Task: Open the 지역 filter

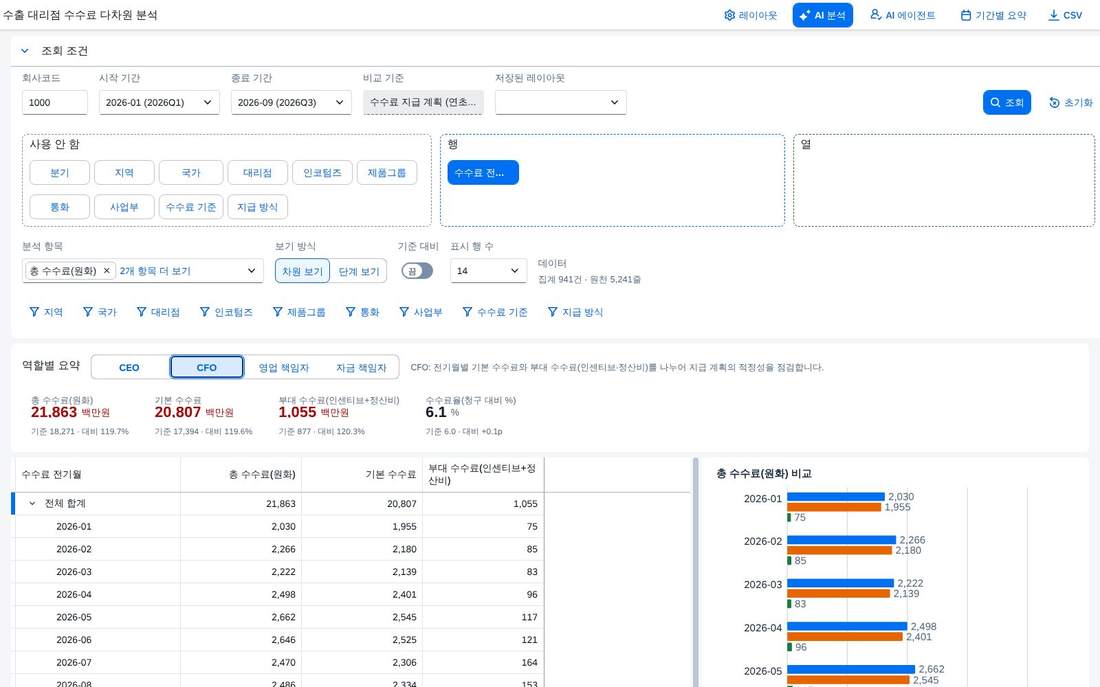Action: click(x=46, y=312)
